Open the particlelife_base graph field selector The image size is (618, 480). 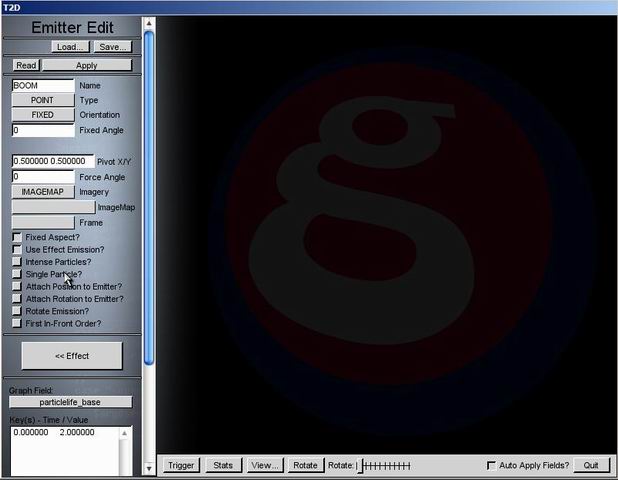point(71,402)
